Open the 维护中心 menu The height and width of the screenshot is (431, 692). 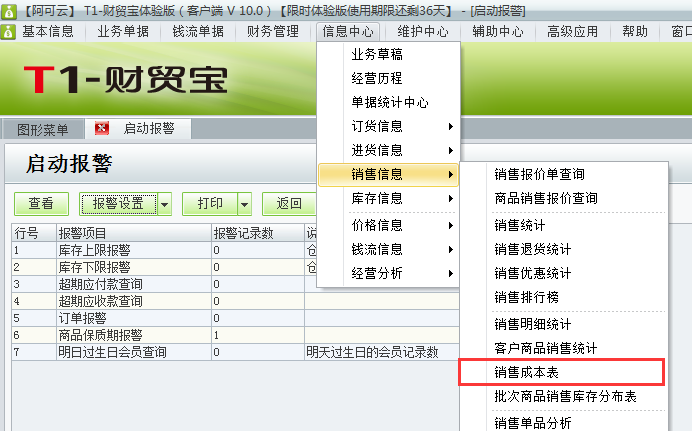423,32
